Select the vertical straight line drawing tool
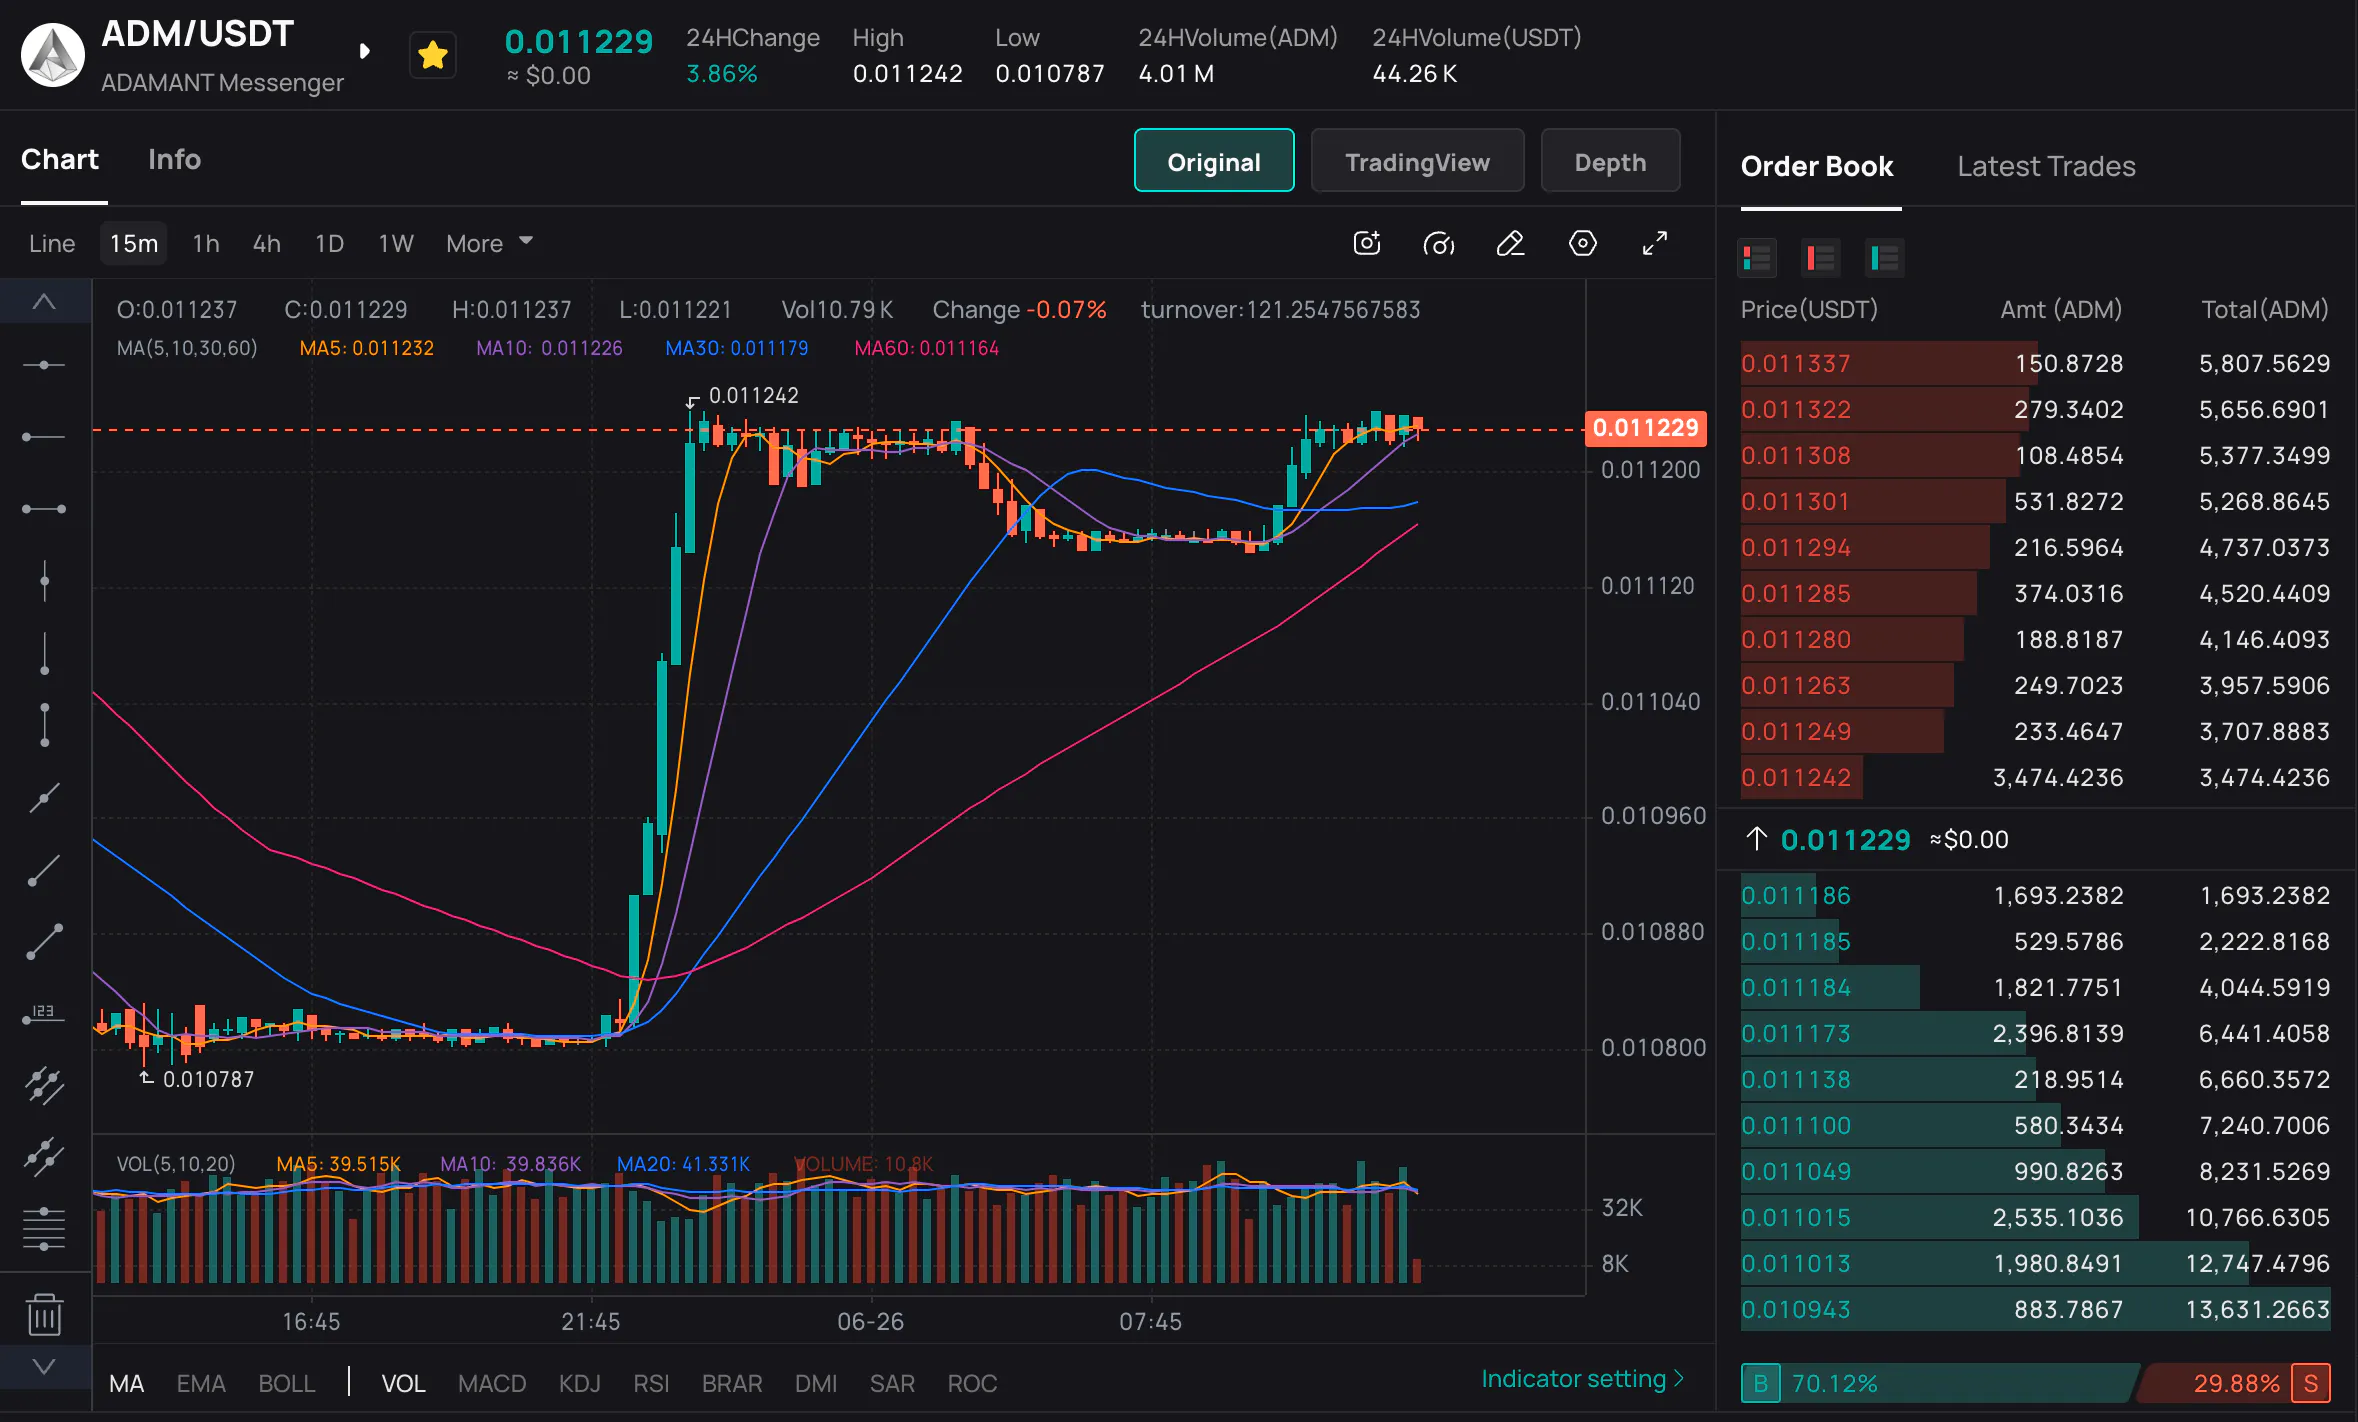Image resolution: width=2358 pixels, height=1422 pixels. tap(44, 581)
